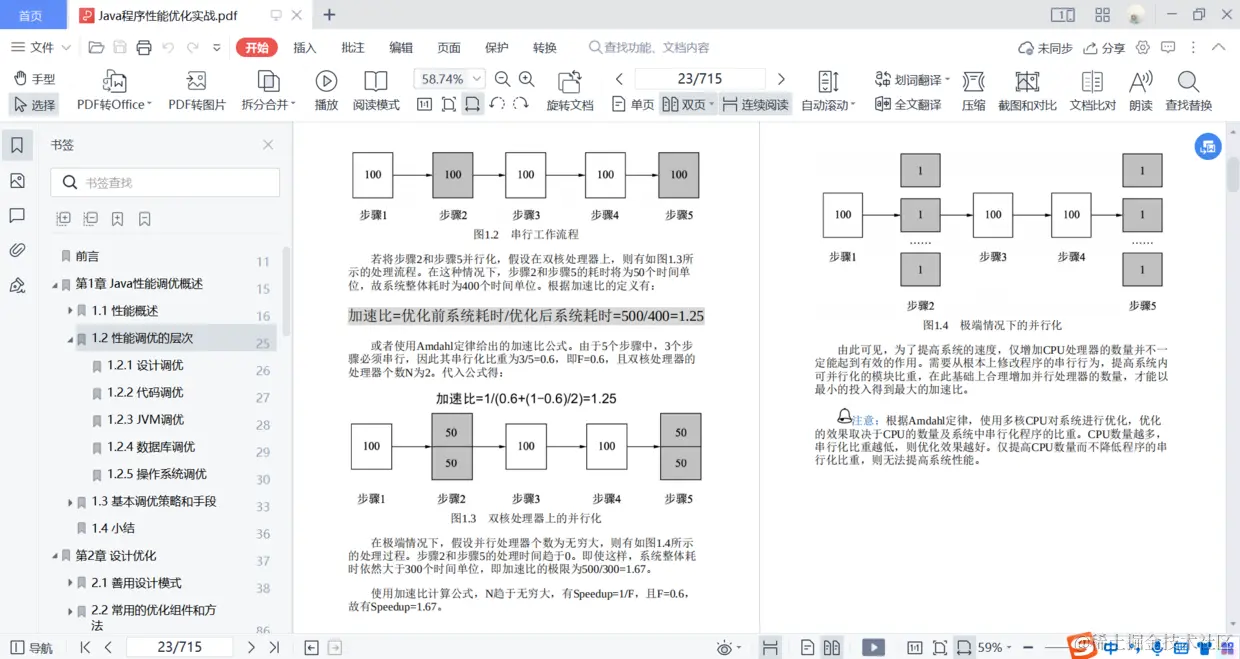Click the blue floating assistant icon

(x=1208, y=146)
